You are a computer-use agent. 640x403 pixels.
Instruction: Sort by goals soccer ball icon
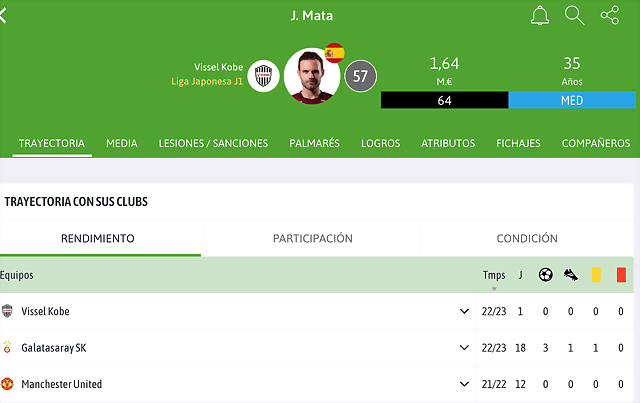546,275
